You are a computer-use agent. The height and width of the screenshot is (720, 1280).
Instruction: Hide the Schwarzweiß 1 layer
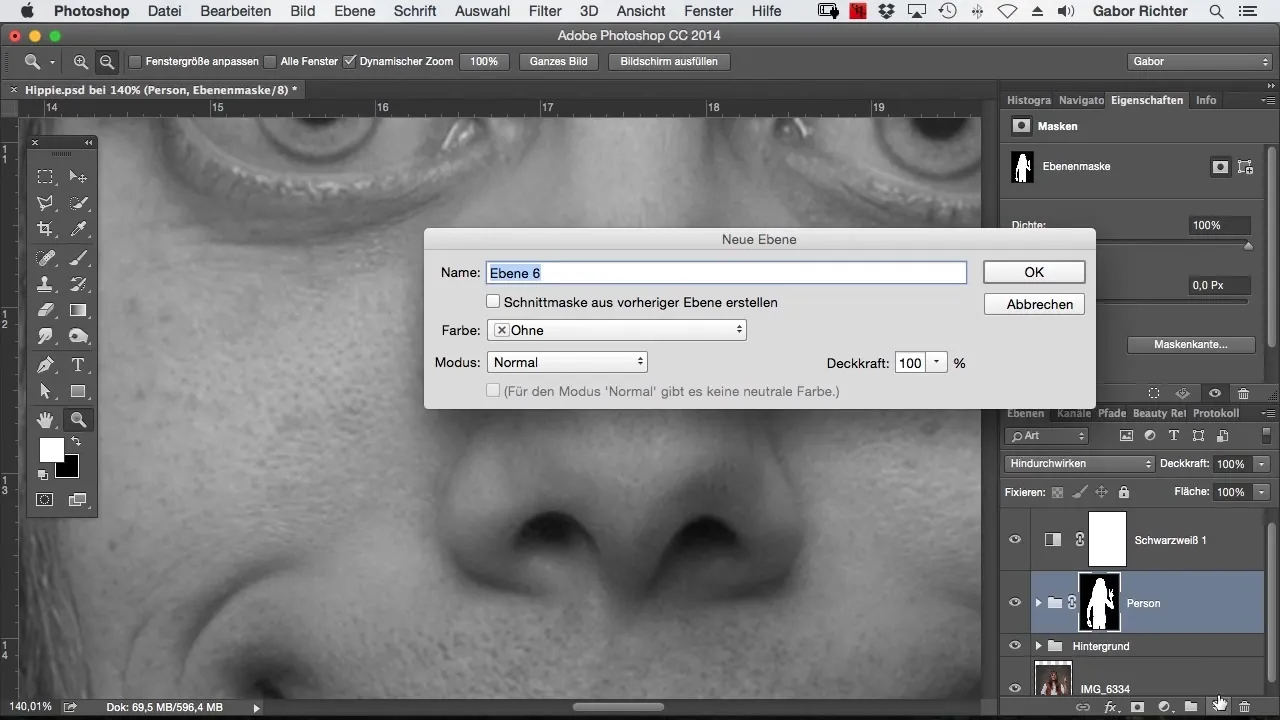tap(1015, 540)
